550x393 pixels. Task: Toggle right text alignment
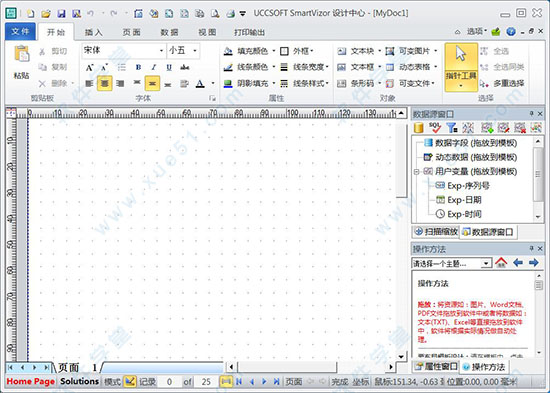[x=120, y=84]
